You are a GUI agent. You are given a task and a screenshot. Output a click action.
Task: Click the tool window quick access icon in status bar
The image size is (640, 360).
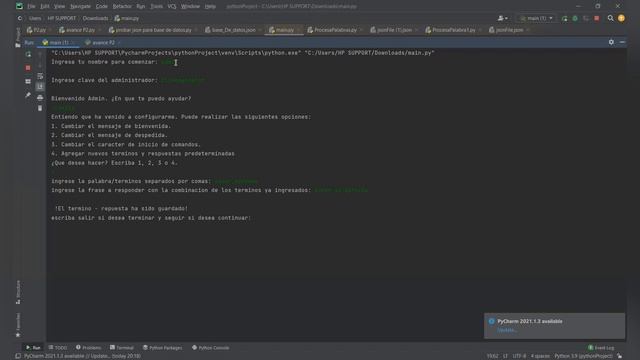(x=18, y=356)
